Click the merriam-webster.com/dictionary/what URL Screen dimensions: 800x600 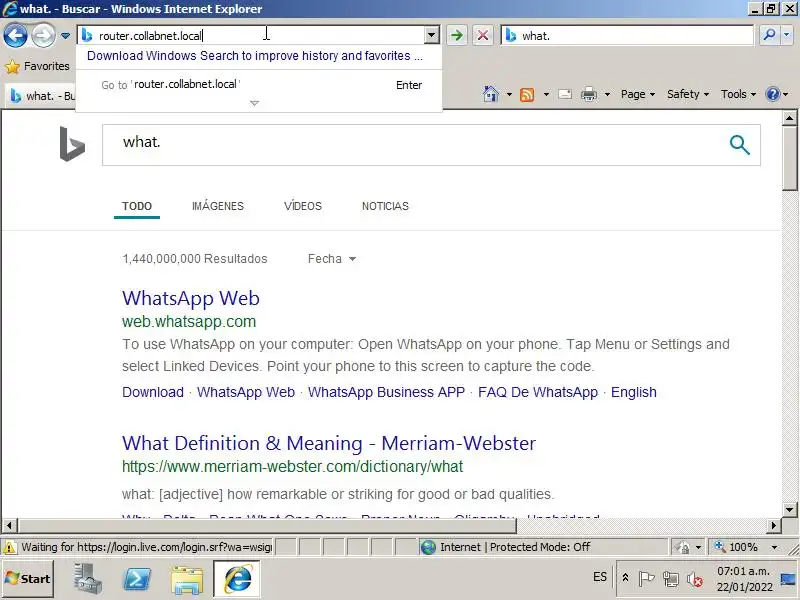[292, 466]
